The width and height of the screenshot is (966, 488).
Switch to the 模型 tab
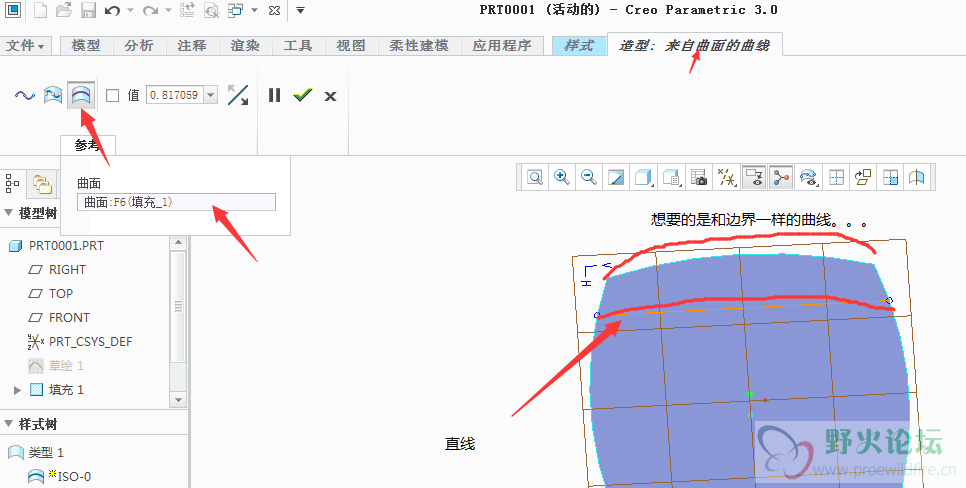tap(86, 46)
